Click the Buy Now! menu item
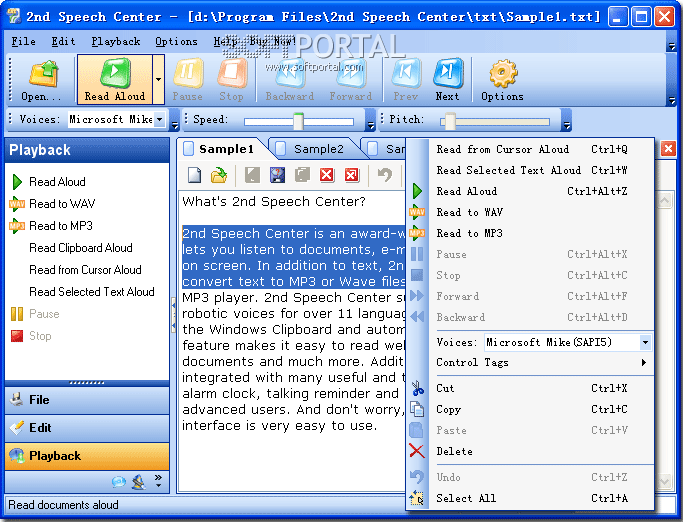The height and width of the screenshot is (522, 683). 273,41
